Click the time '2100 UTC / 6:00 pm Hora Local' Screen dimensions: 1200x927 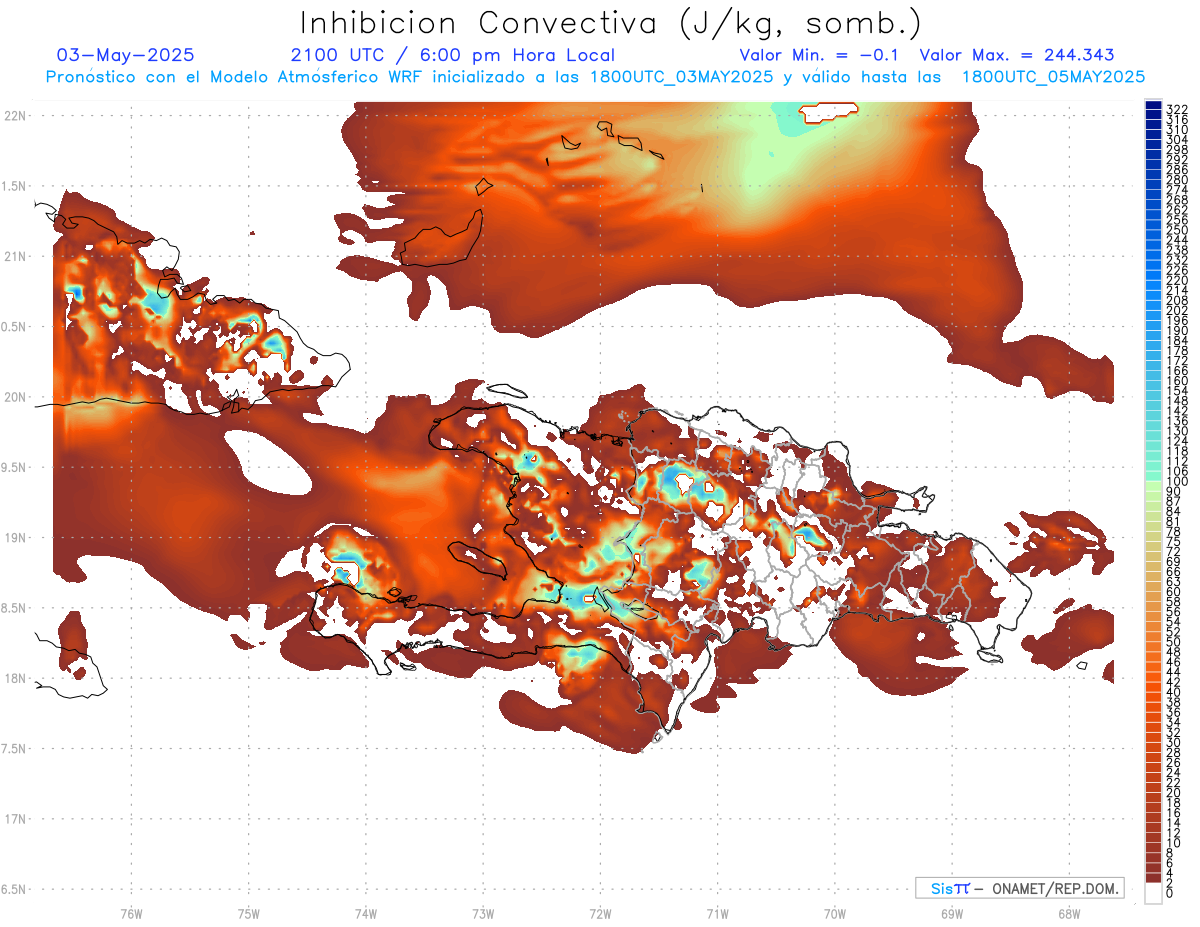click(x=452, y=56)
